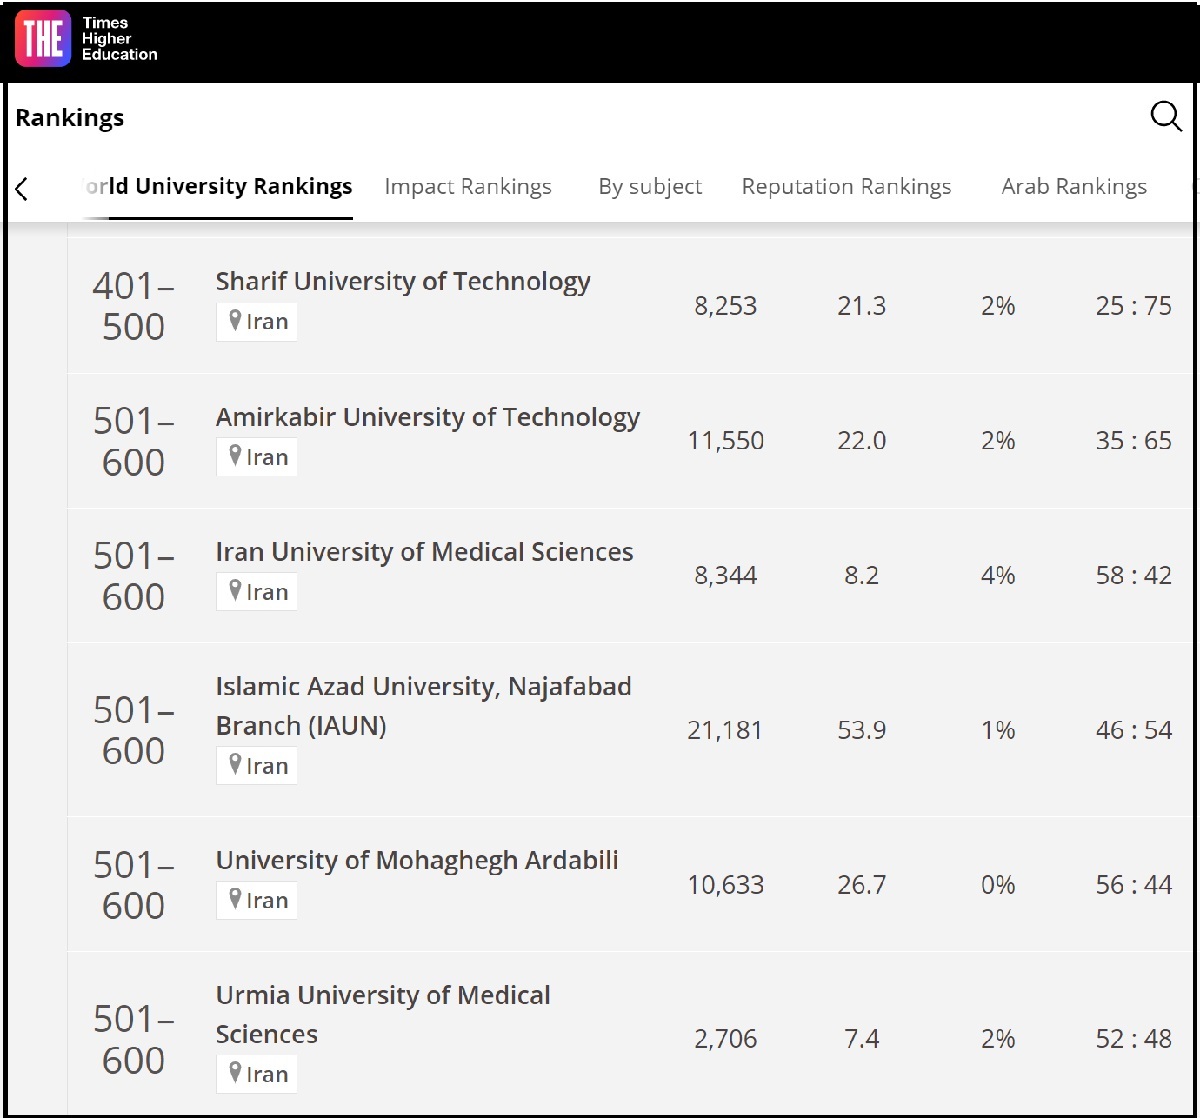Image resolution: width=1200 pixels, height=1118 pixels.
Task: Click Iran University of Medical Sciences
Action: [x=424, y=552]
